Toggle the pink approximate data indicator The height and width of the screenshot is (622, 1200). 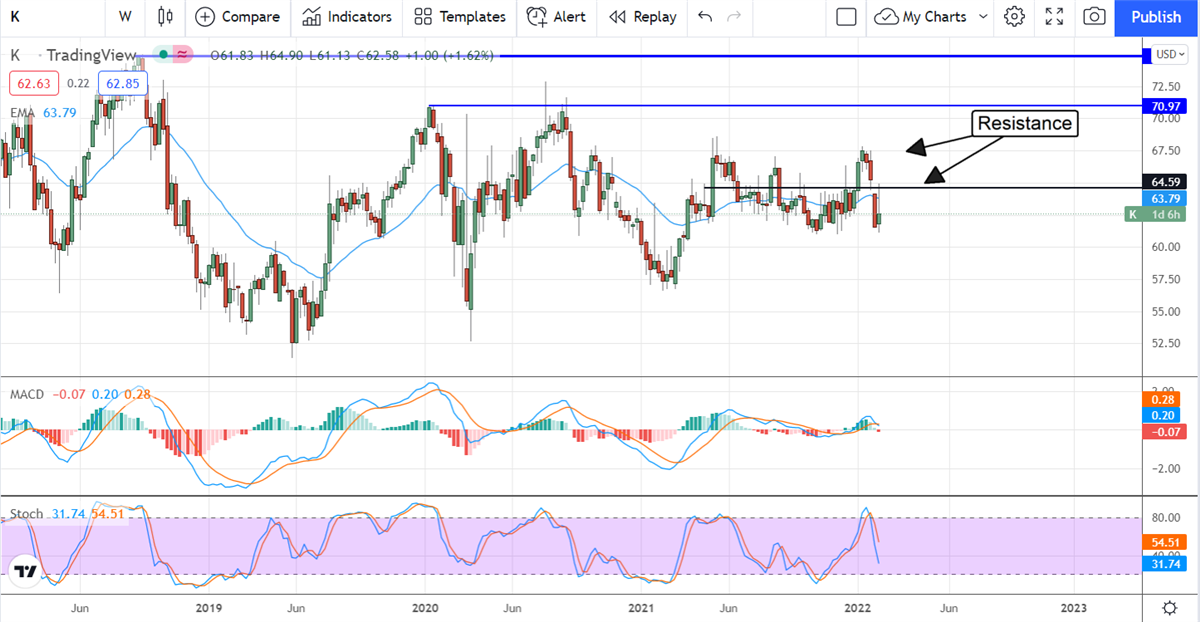click(x=182, y=54)
